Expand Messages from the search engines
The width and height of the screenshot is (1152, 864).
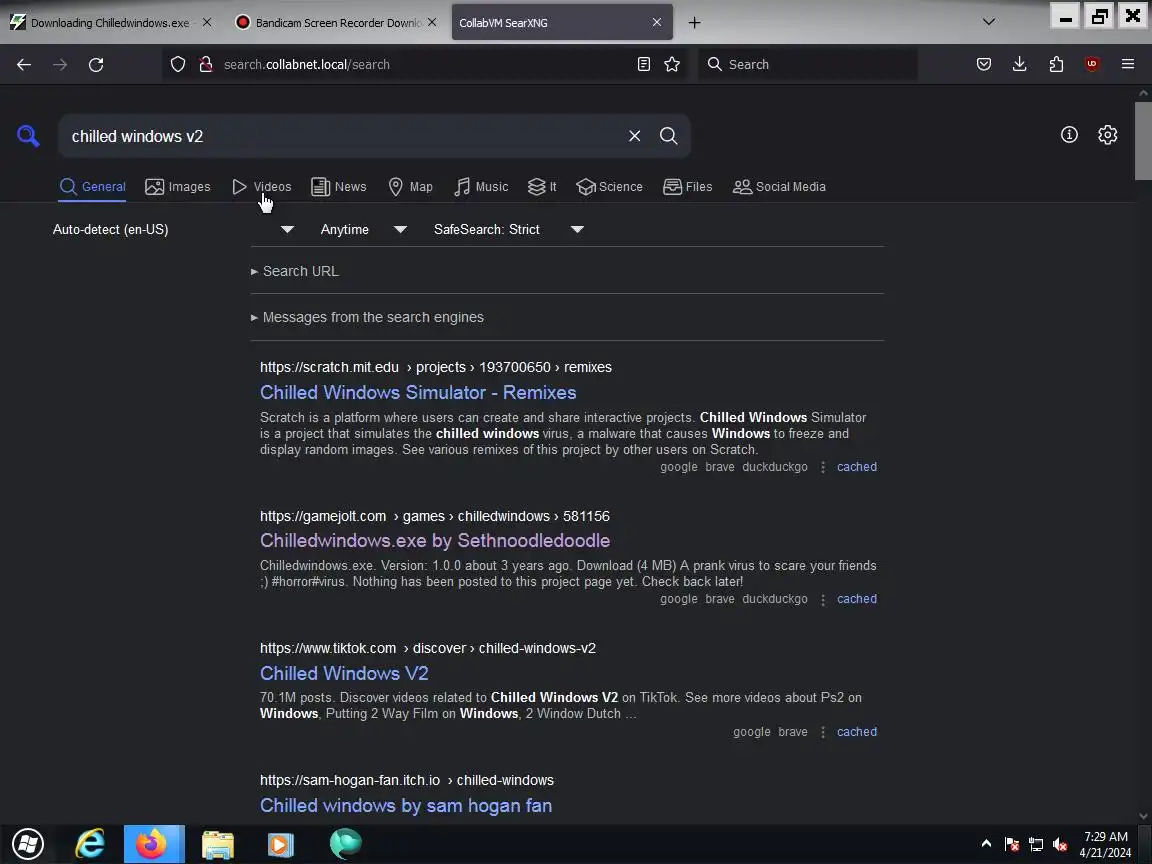point(367,317)
